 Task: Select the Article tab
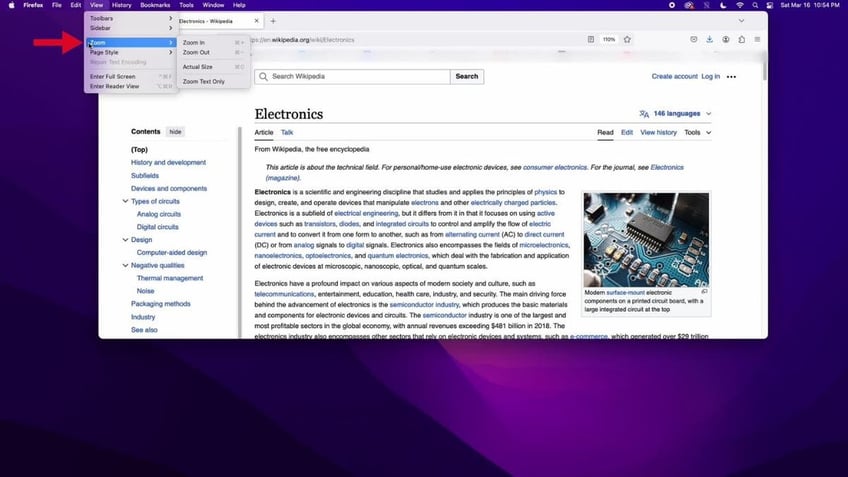coord(264,132)
